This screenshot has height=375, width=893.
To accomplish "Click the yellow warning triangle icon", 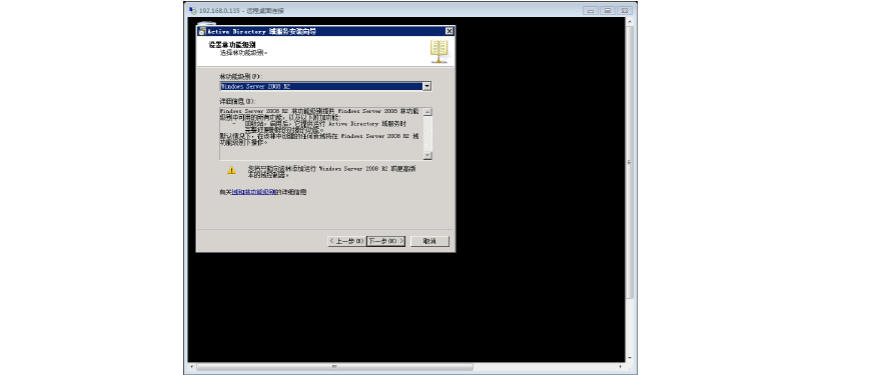I will click(x=231, y=170).
